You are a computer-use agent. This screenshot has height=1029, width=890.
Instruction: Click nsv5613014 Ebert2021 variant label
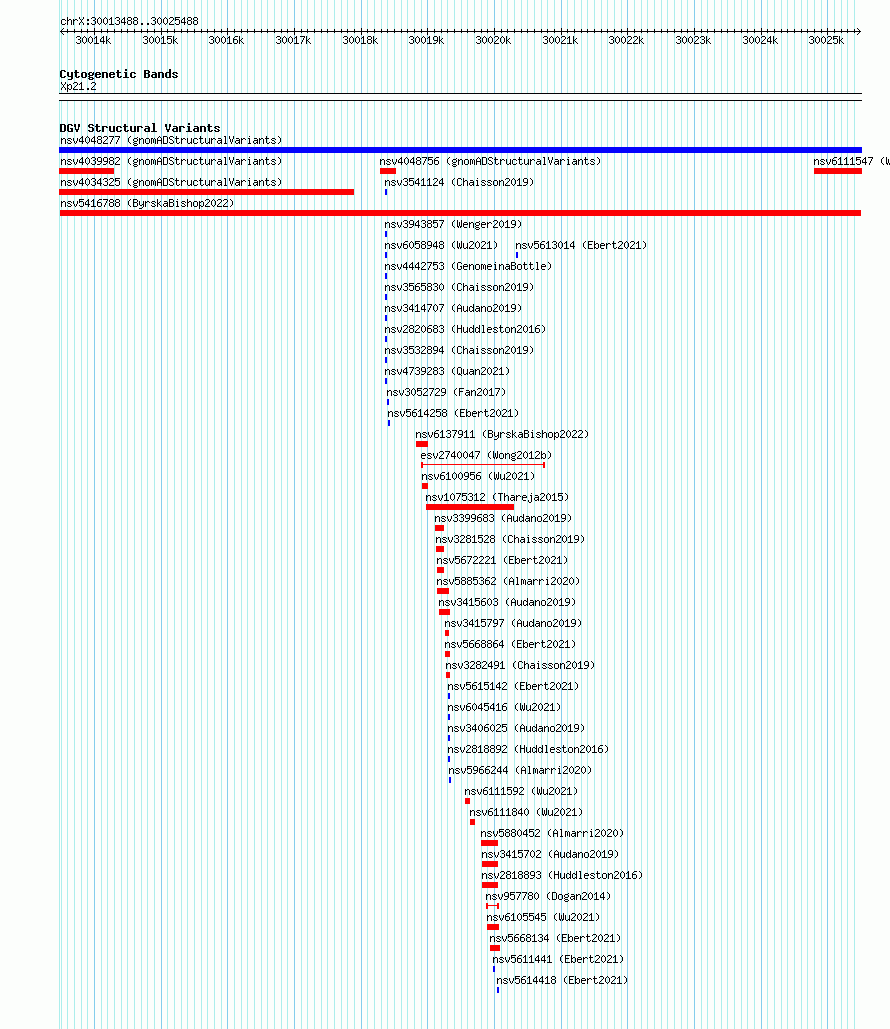point(581,245)
